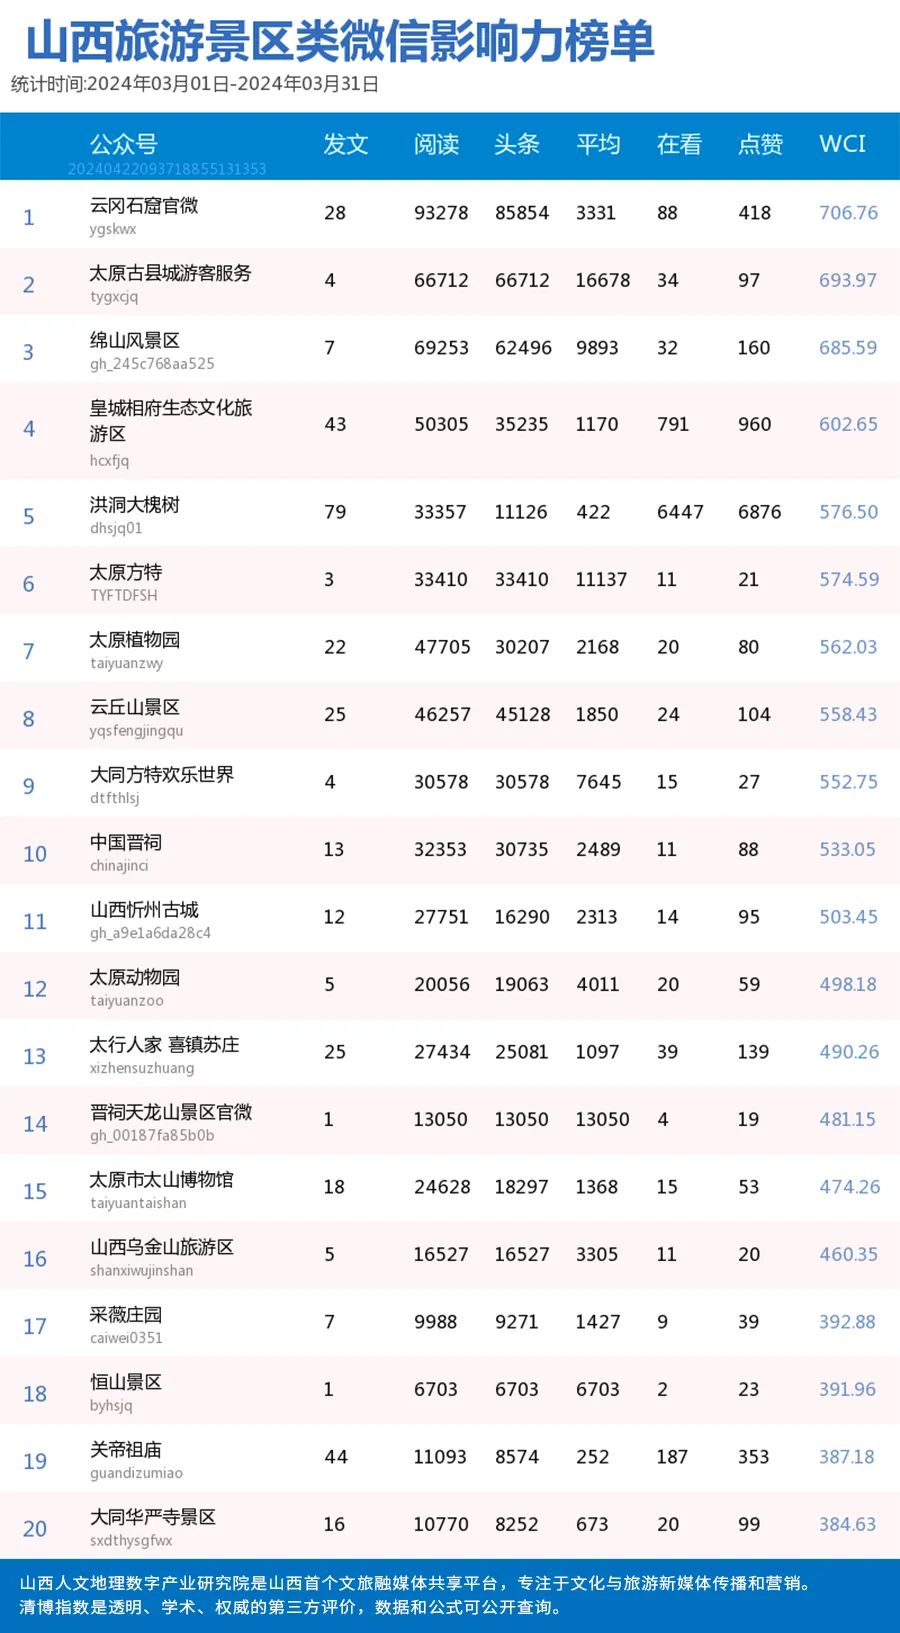This screenshot has width=900, height=1633.
Task: Select the 头条 column header
Action: [x=517, y=144]
